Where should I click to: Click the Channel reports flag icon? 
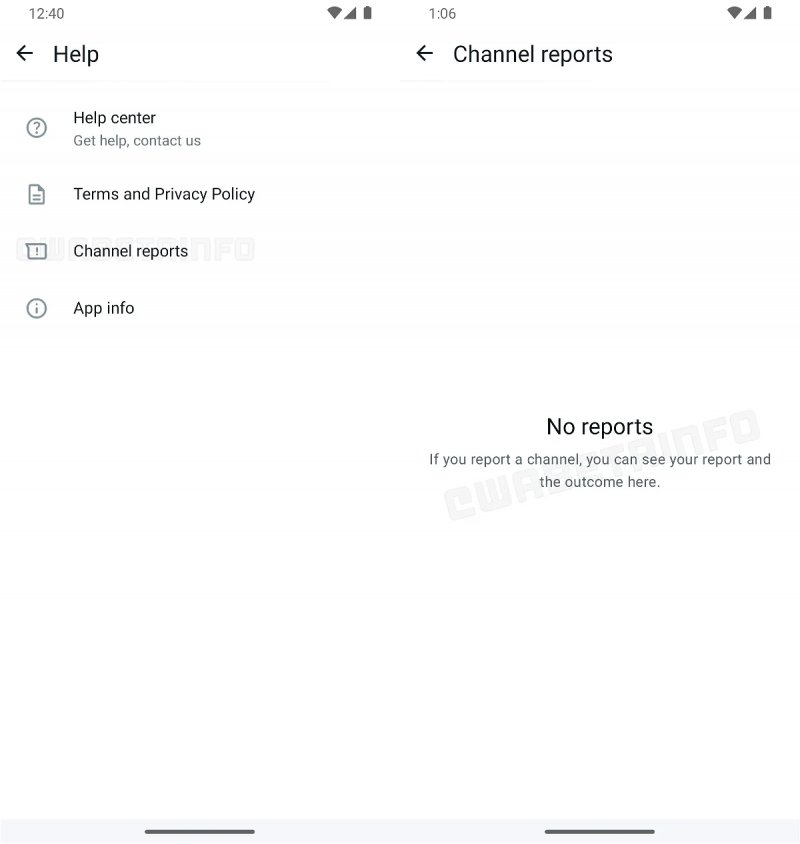(37, 251)
